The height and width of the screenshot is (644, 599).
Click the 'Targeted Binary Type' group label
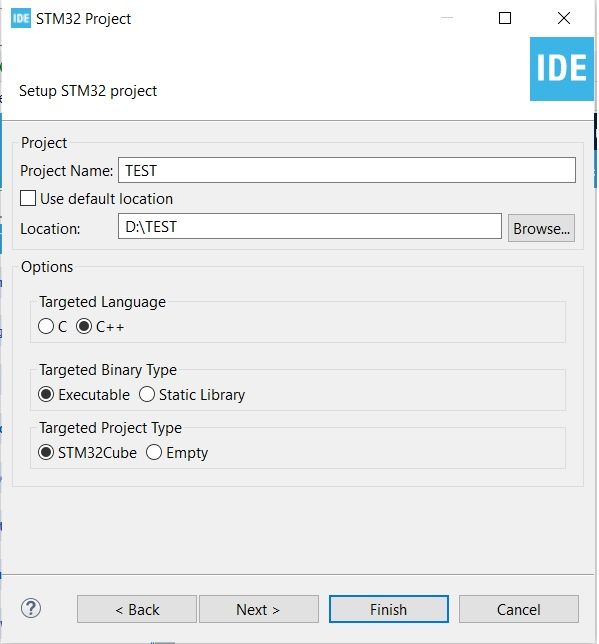click(x=108, y=370)
